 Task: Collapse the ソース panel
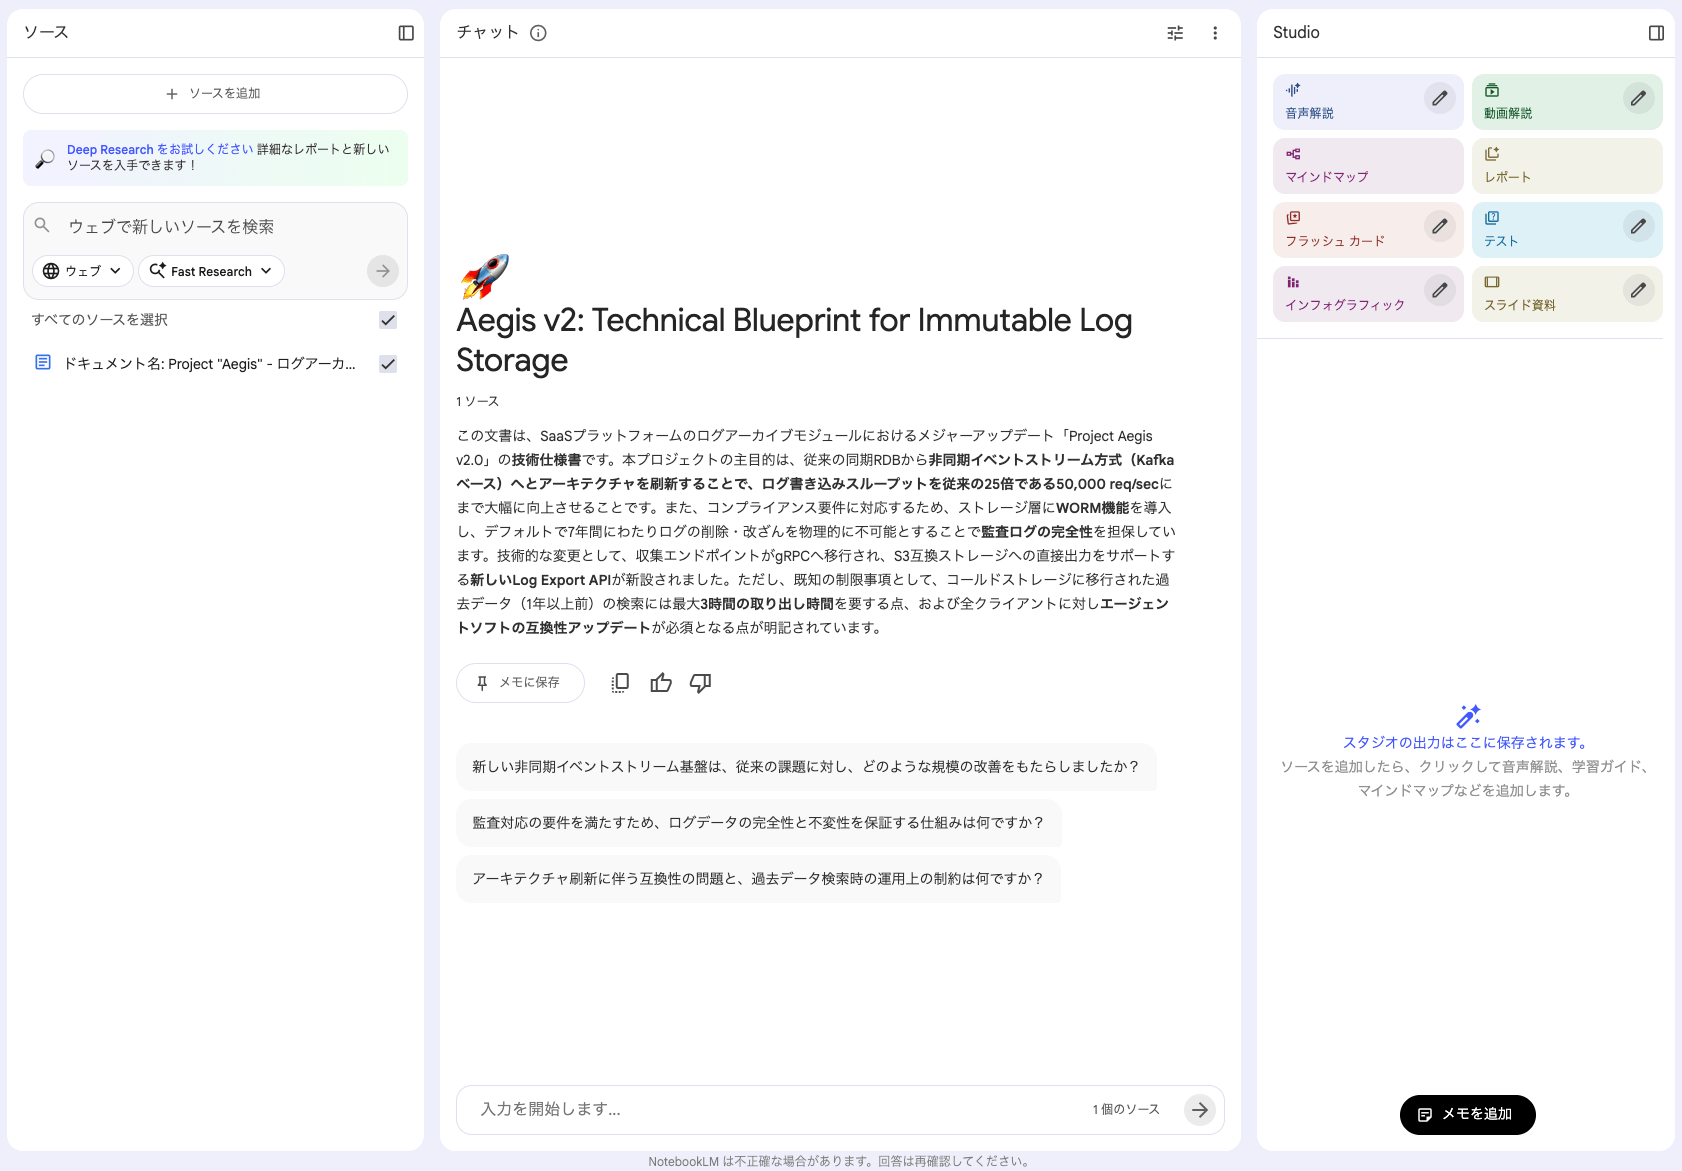(405, 32)
